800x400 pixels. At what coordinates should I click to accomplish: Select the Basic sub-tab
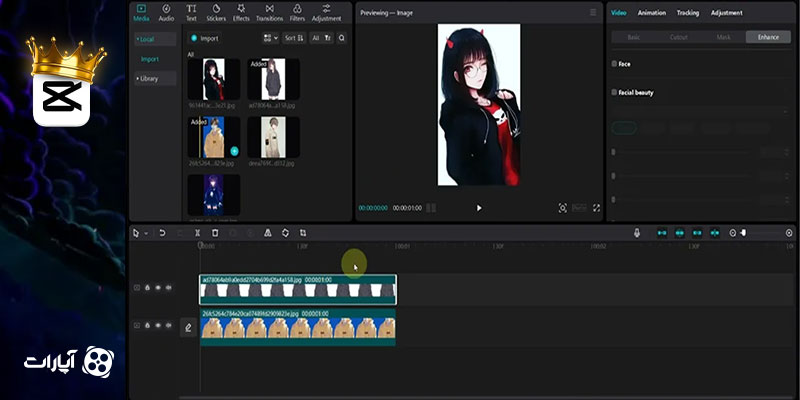634,37
